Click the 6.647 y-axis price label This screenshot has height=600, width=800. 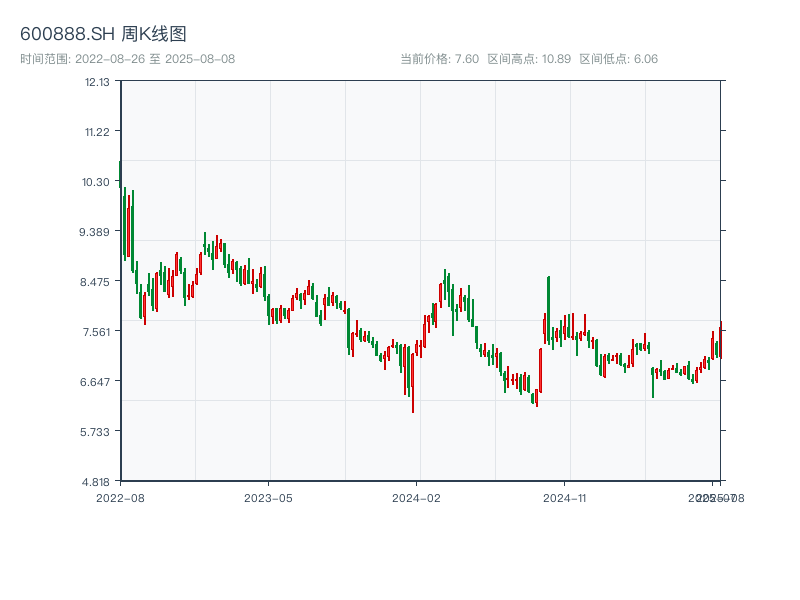96,382
